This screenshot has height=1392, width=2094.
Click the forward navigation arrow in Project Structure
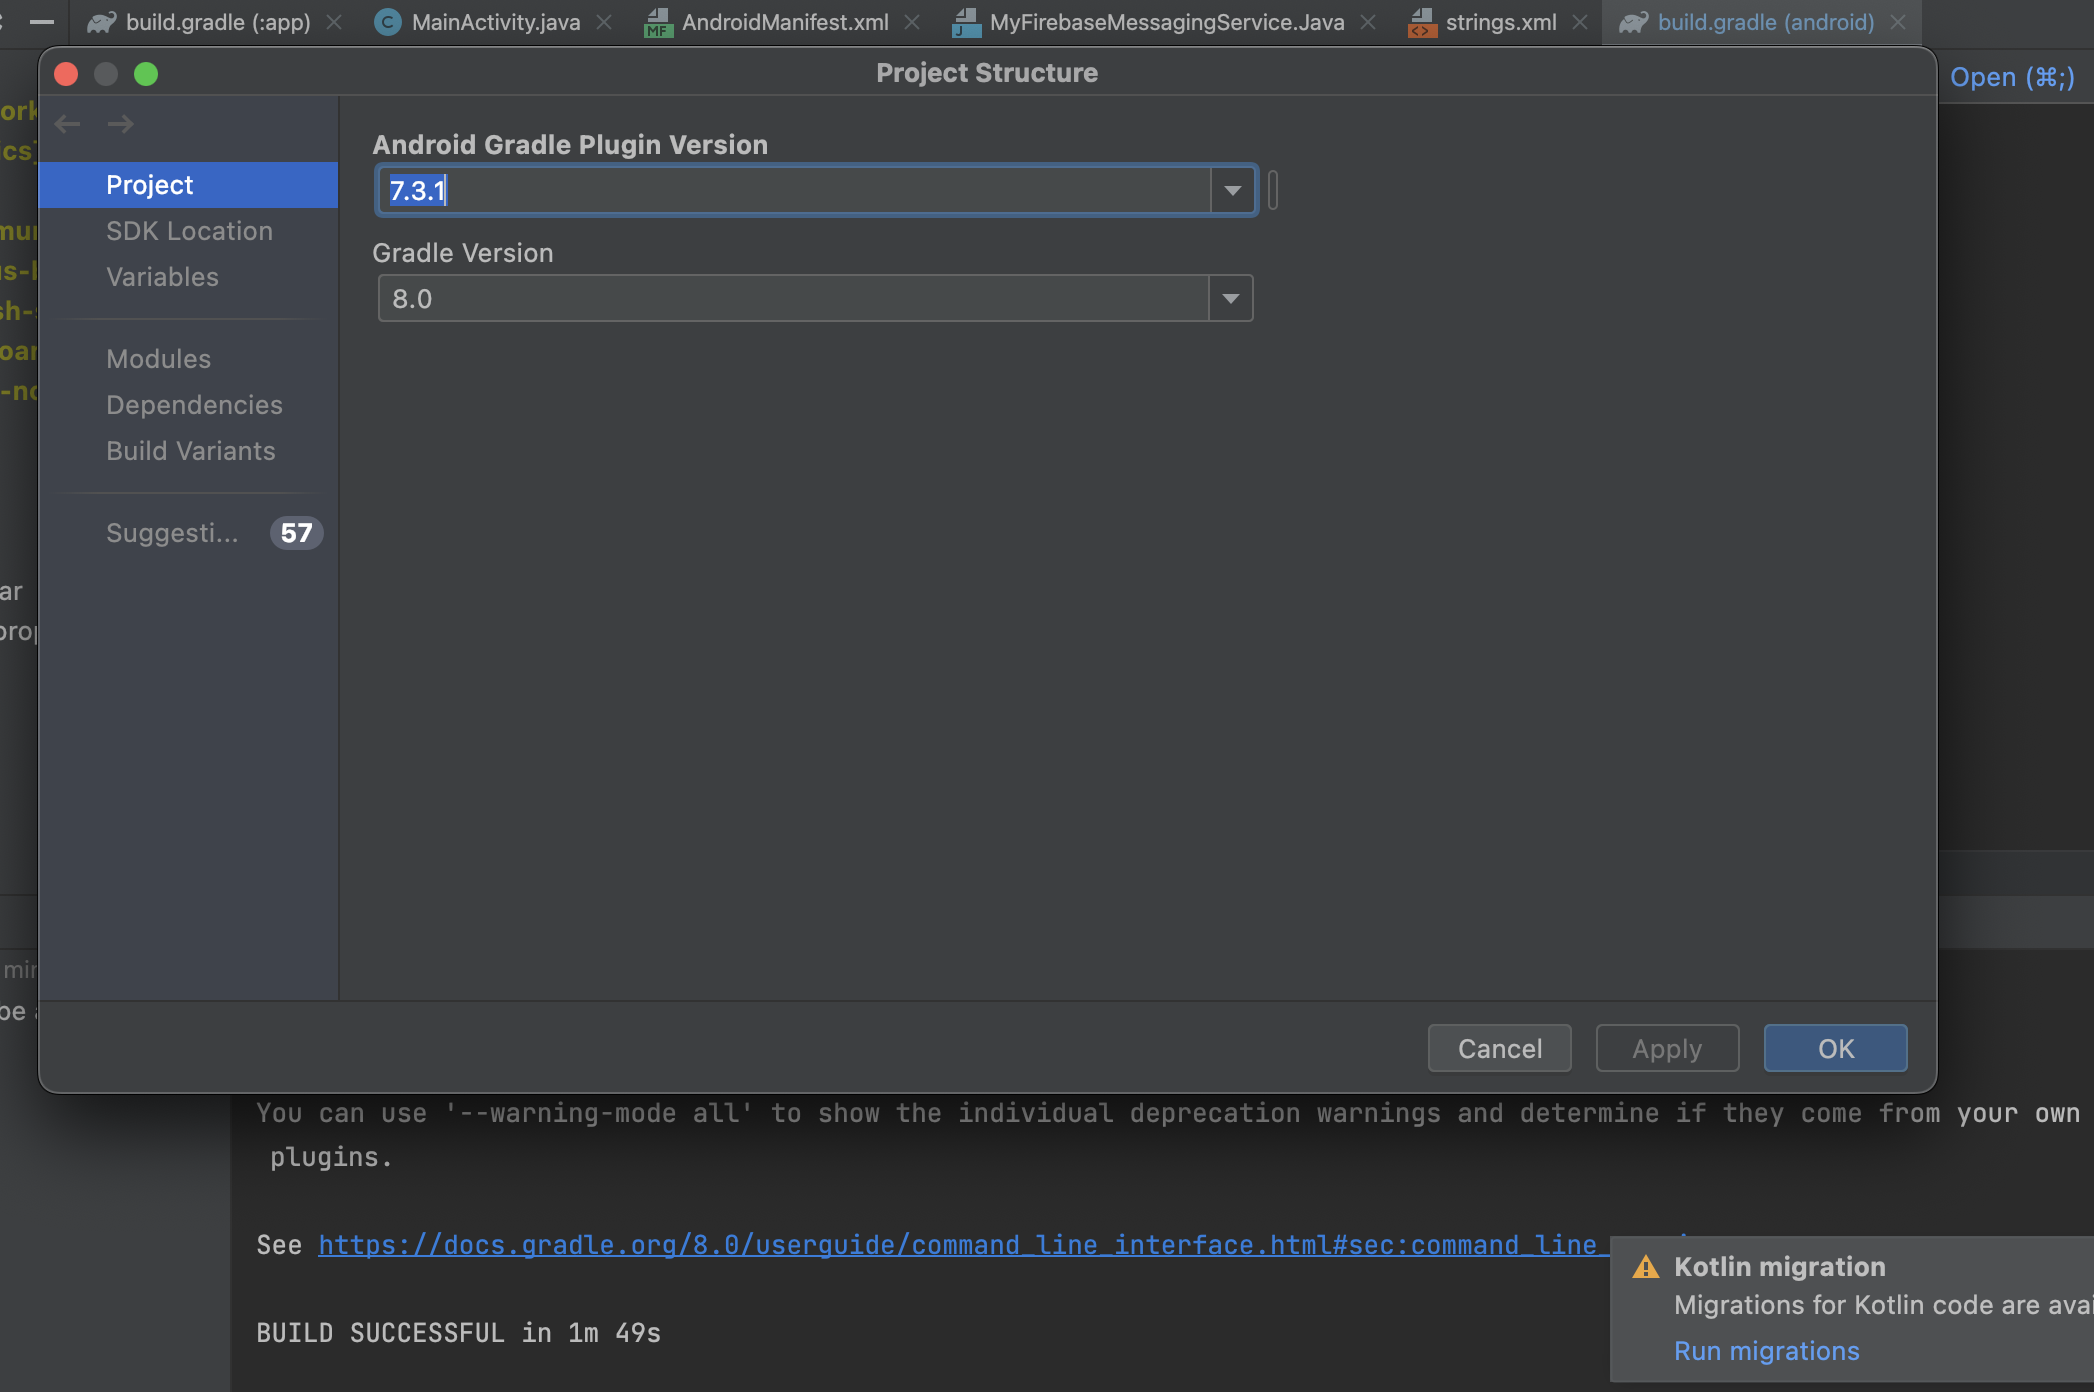coord(120,123)
